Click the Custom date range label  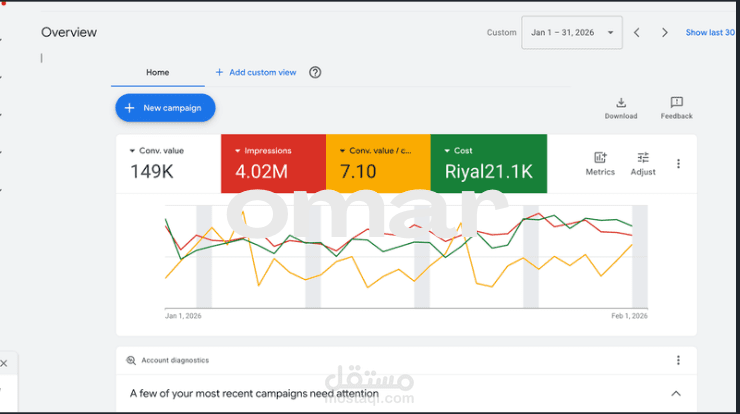coord(502,33)
